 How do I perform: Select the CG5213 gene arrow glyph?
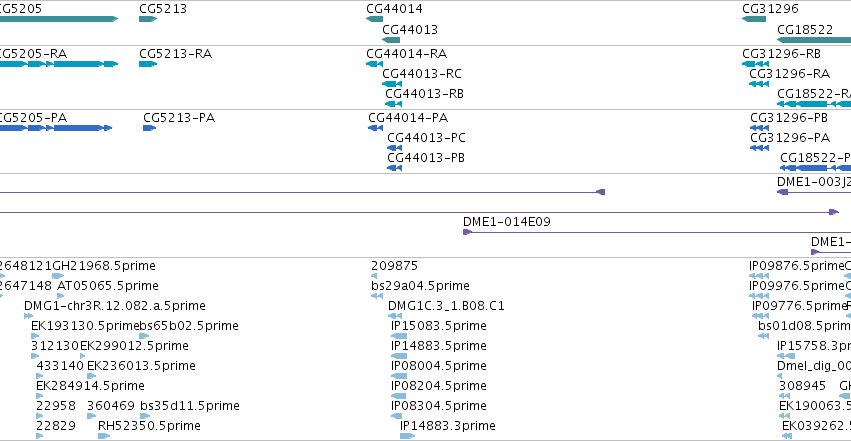tap(148, 19)
